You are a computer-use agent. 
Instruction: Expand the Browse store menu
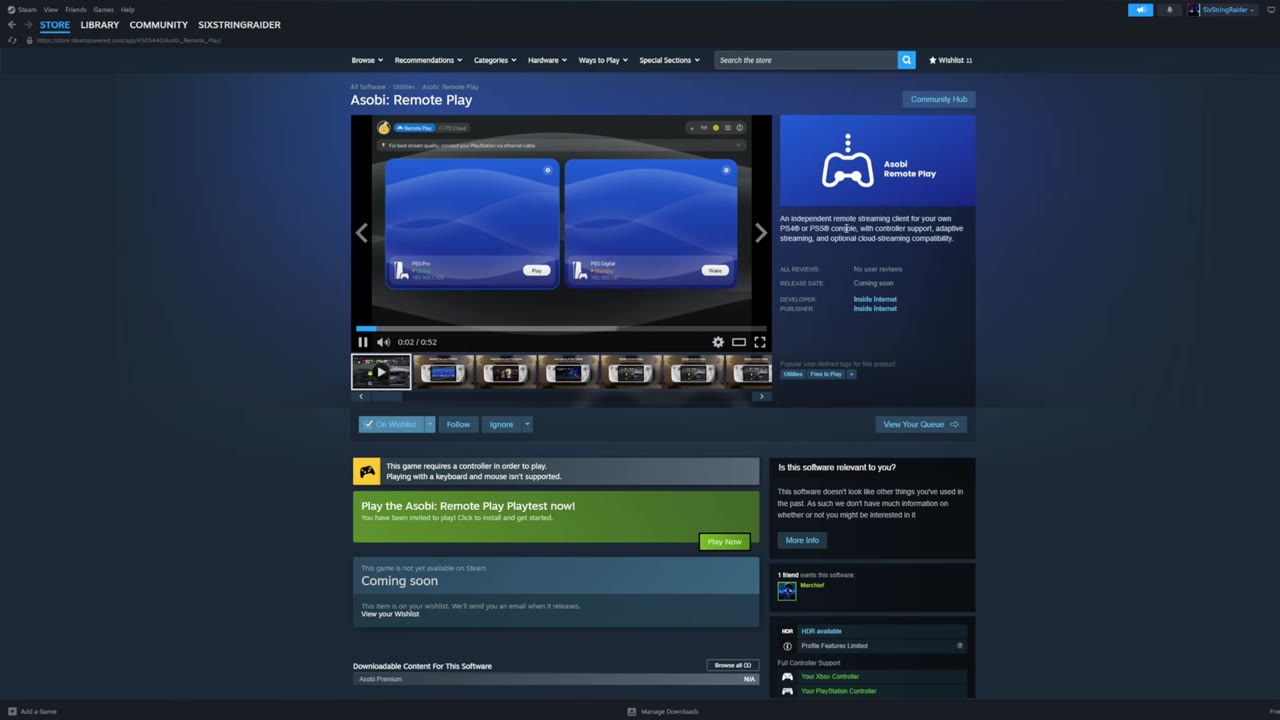coord(365,60)
